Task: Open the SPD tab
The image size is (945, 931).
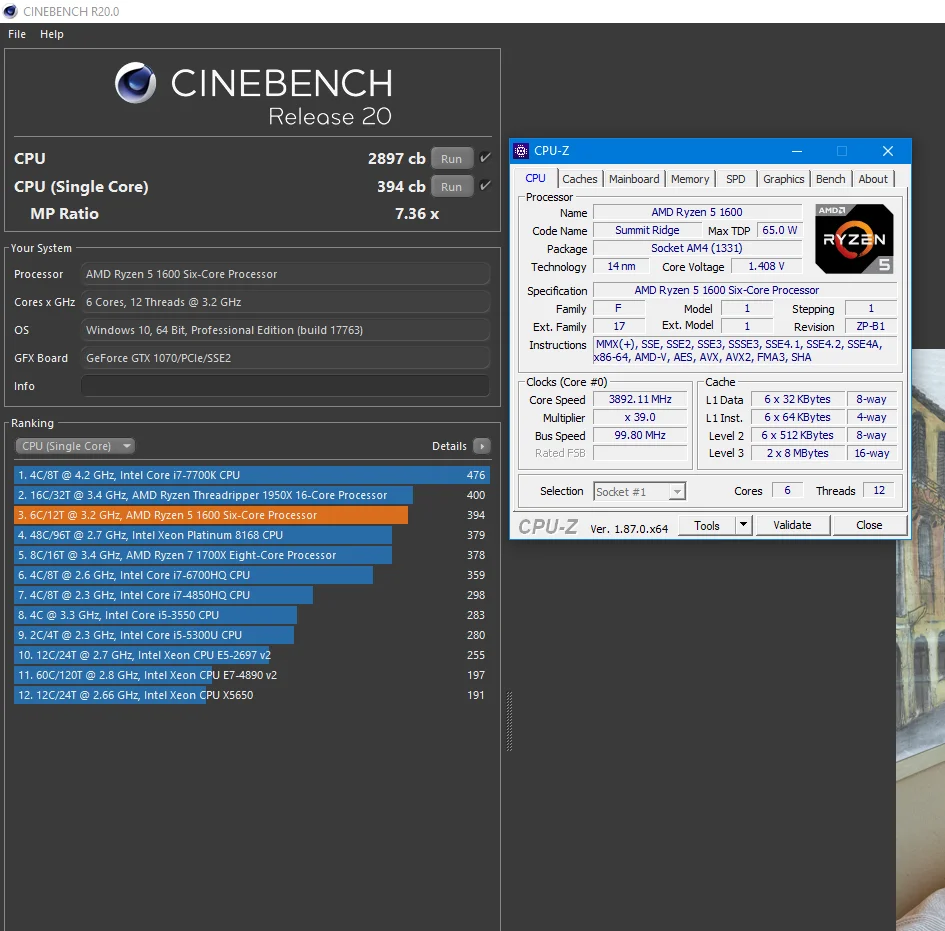Action: point(736,179)
